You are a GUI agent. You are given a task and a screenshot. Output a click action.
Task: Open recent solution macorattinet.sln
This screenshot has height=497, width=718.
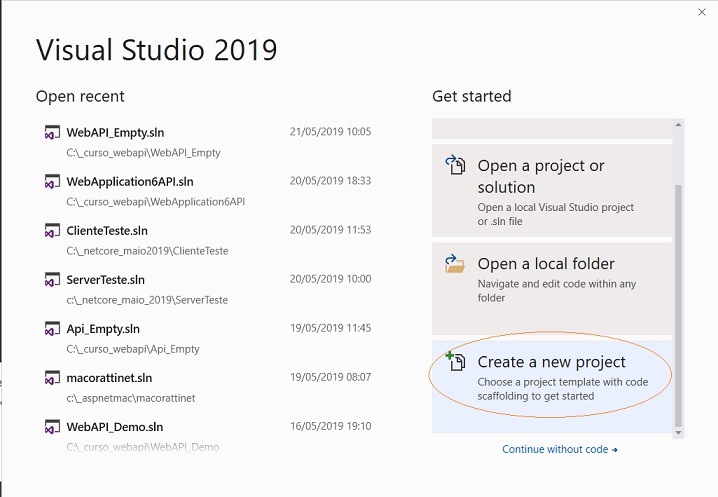(x=208, y=387)
